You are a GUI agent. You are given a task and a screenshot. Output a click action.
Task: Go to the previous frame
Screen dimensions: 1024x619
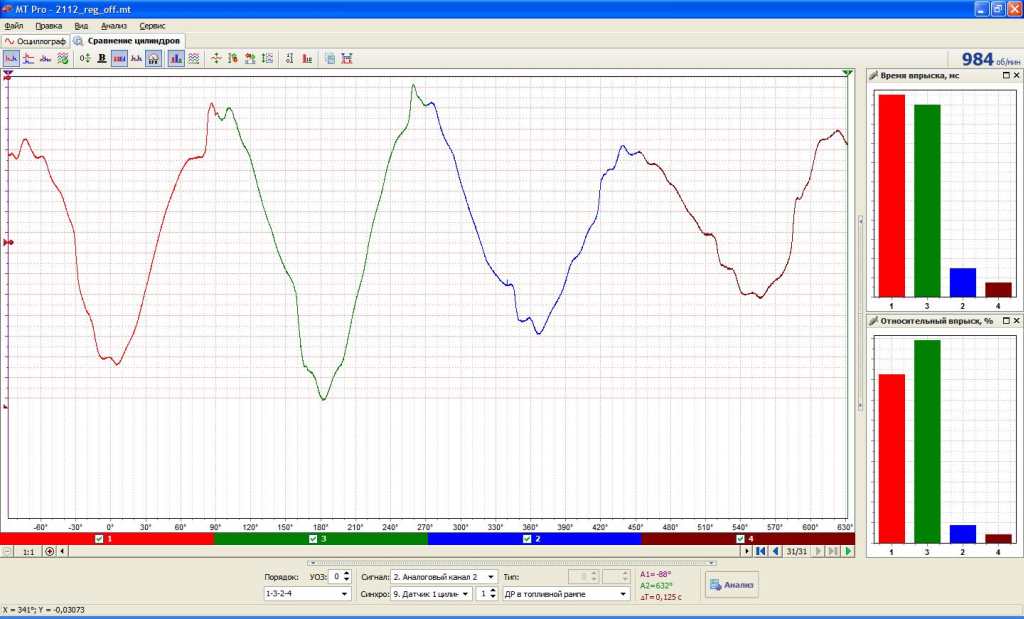[x=775, y=551]
